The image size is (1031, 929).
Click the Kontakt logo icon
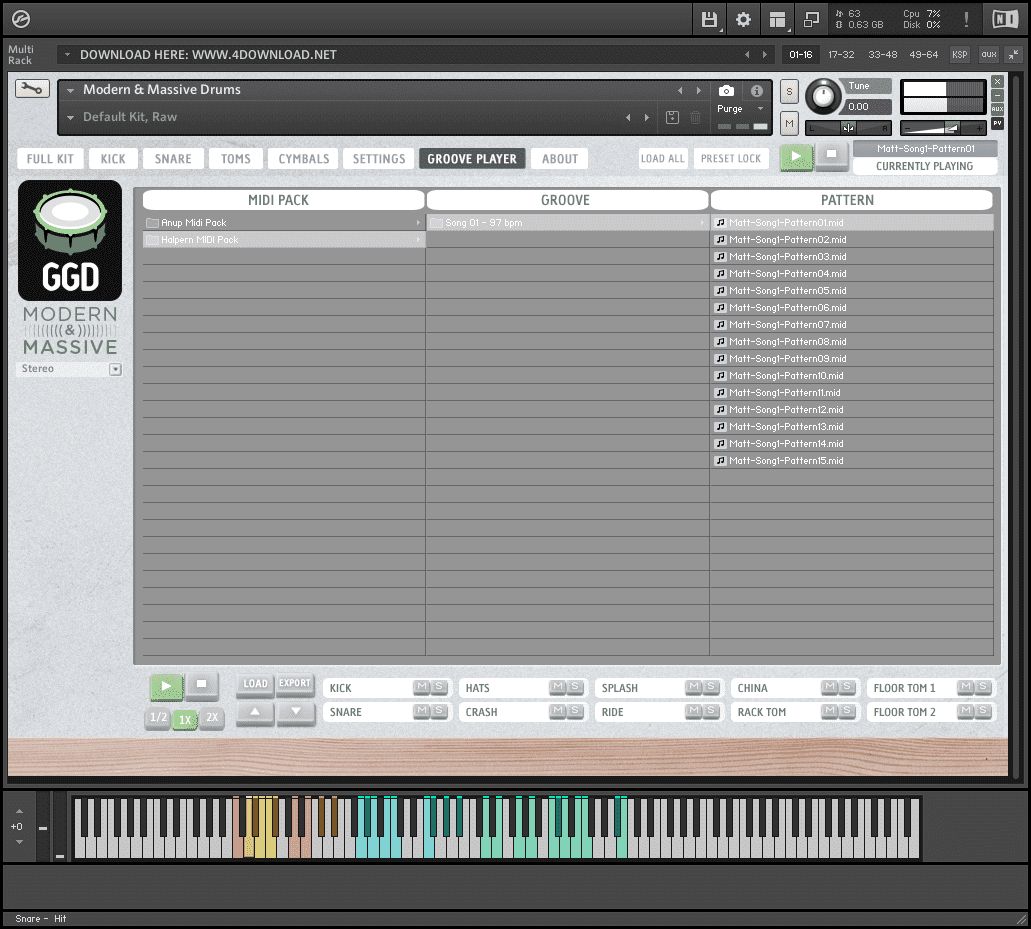(21, 20)
